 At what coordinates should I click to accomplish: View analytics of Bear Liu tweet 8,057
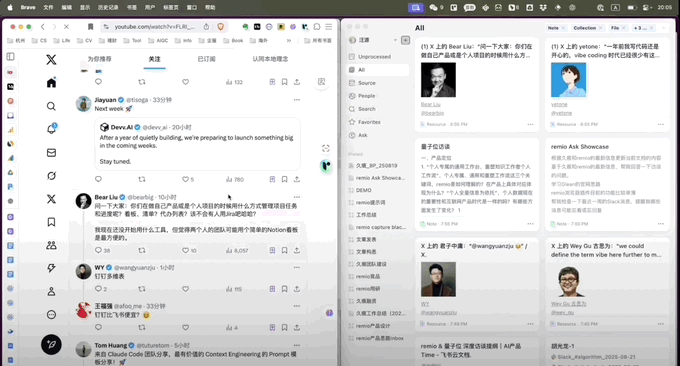tap(237, 251)
